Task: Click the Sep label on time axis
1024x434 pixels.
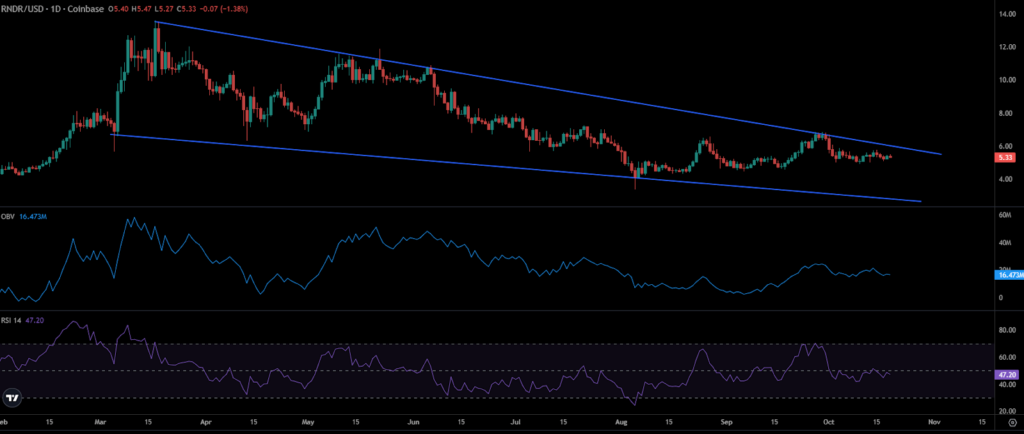Action: [x=724, y=423]
